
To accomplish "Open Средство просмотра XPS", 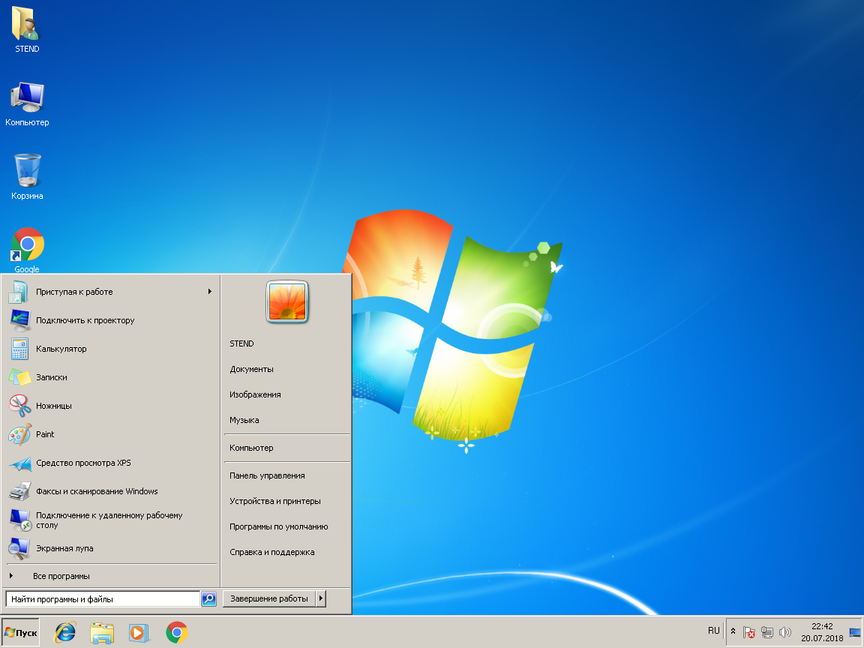I will 112,463.
